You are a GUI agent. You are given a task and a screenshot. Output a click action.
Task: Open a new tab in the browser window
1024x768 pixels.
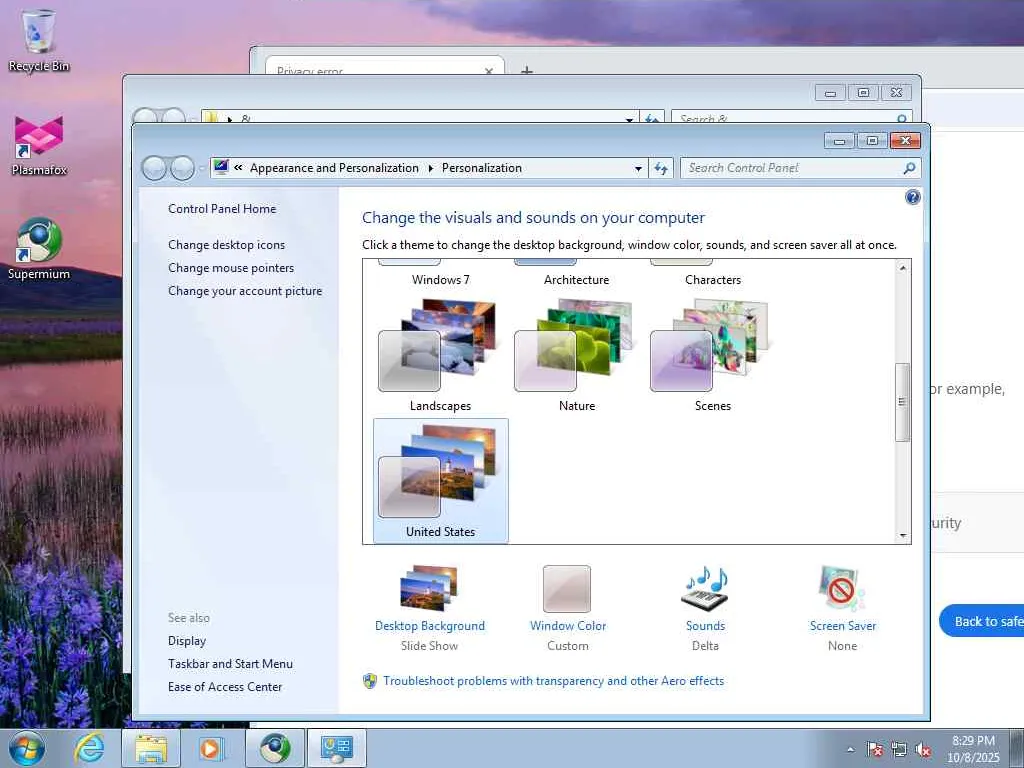click(x=526, y=70)
